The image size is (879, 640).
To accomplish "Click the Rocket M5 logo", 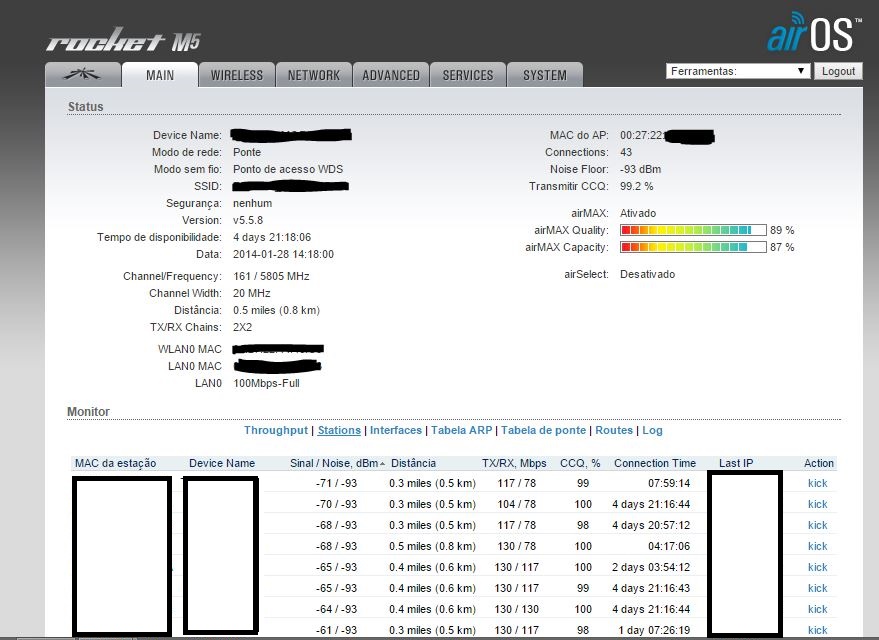I will pyautogui.click(x=123, y=40).
